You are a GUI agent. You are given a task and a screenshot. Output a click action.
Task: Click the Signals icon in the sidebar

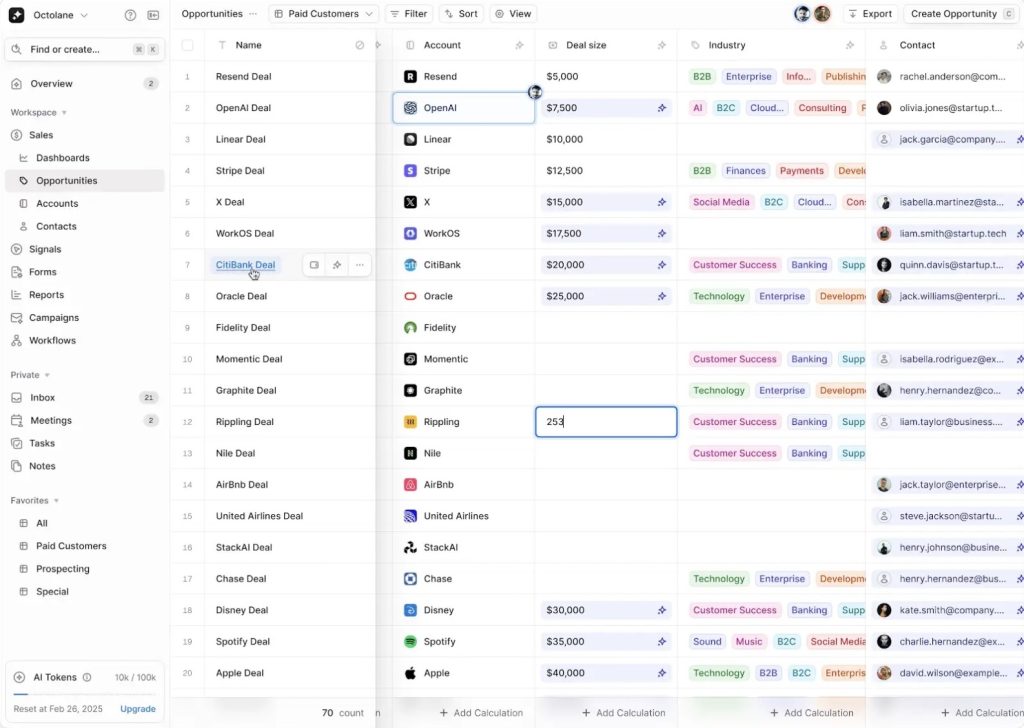[17, 249]
